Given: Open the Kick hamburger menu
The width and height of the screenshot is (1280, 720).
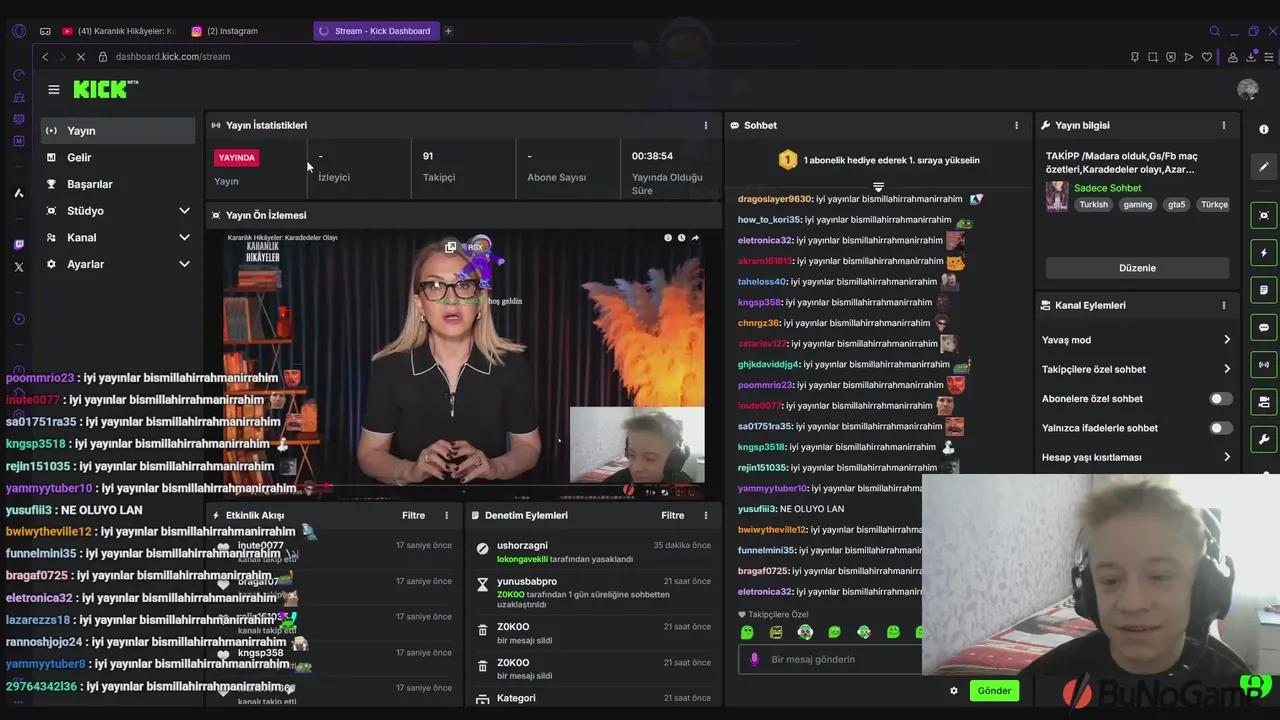Looking at the screenshot, I should 54,90.
